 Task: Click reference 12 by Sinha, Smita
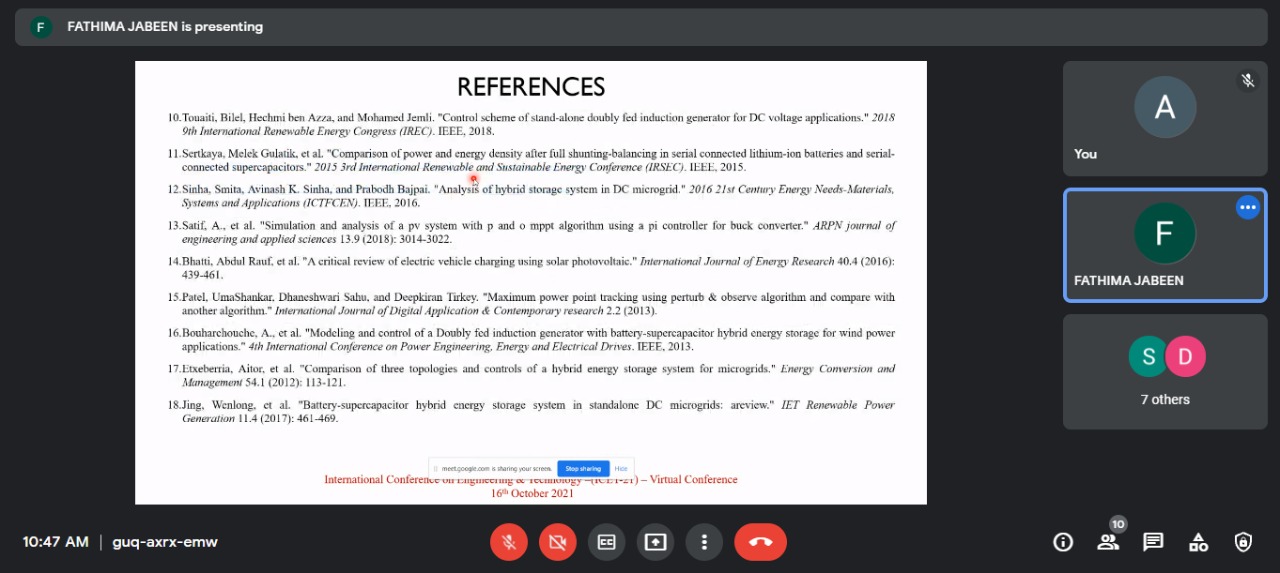point(531,195)
